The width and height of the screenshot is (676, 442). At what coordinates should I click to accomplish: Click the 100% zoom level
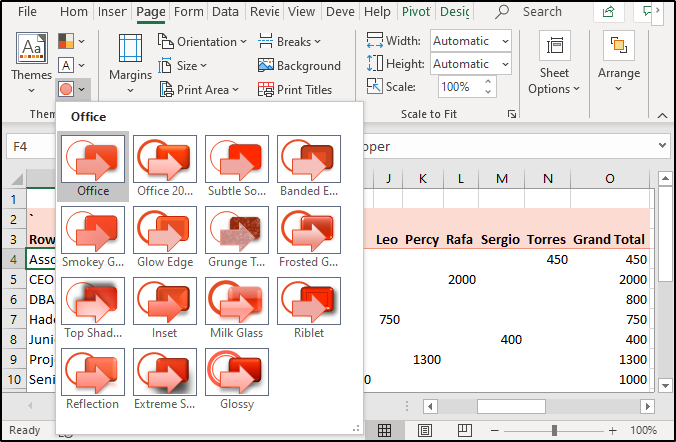(x=643, y=430)
